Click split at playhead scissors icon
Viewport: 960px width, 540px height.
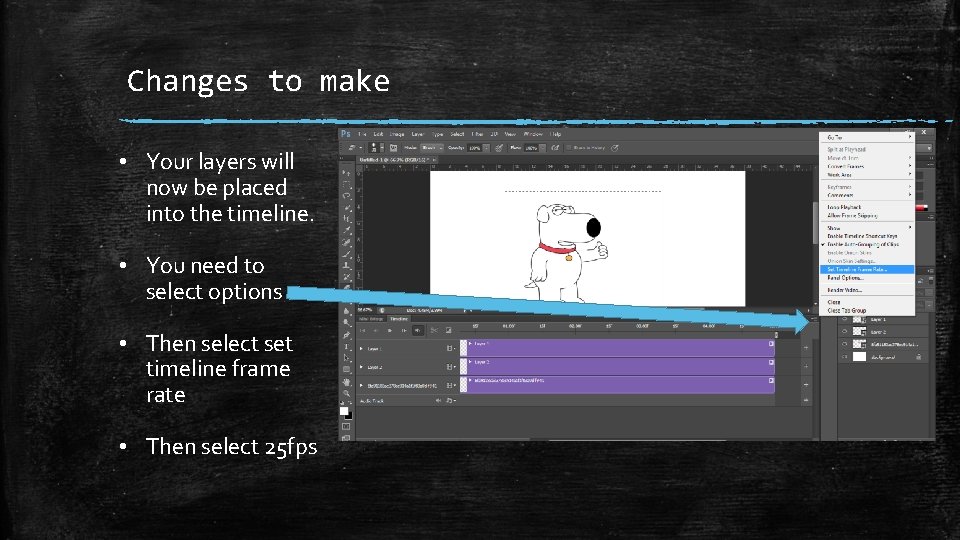(x=434, y=331)
